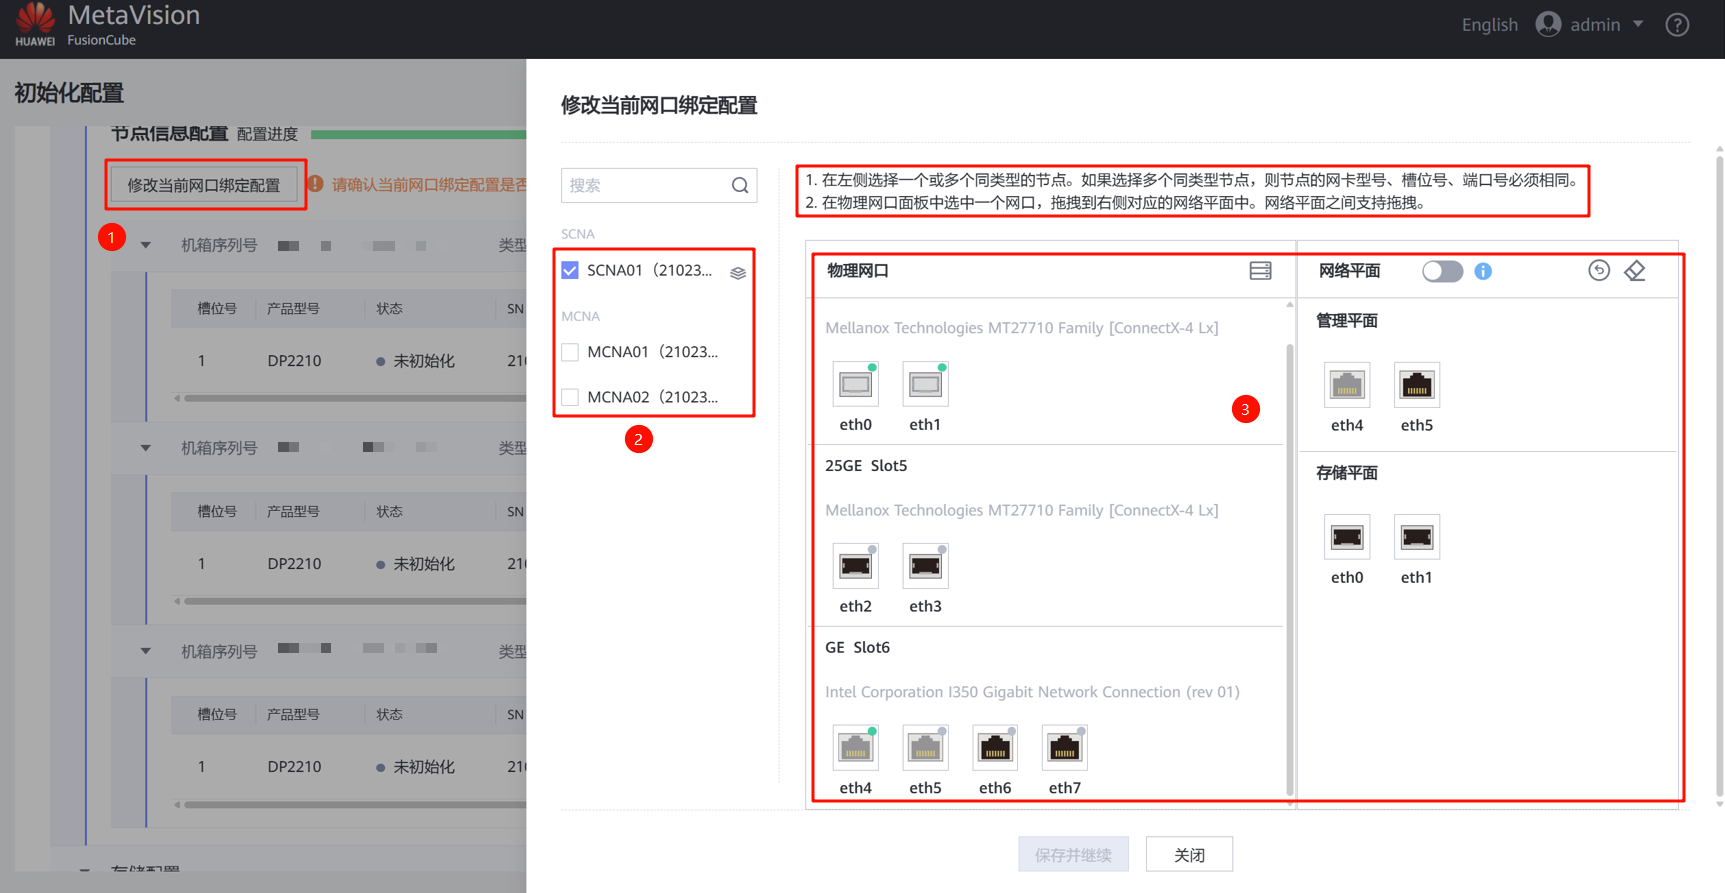
Task: Click the 保存并继续 button
Action: pyautogui.click(x=1073, y=855)
